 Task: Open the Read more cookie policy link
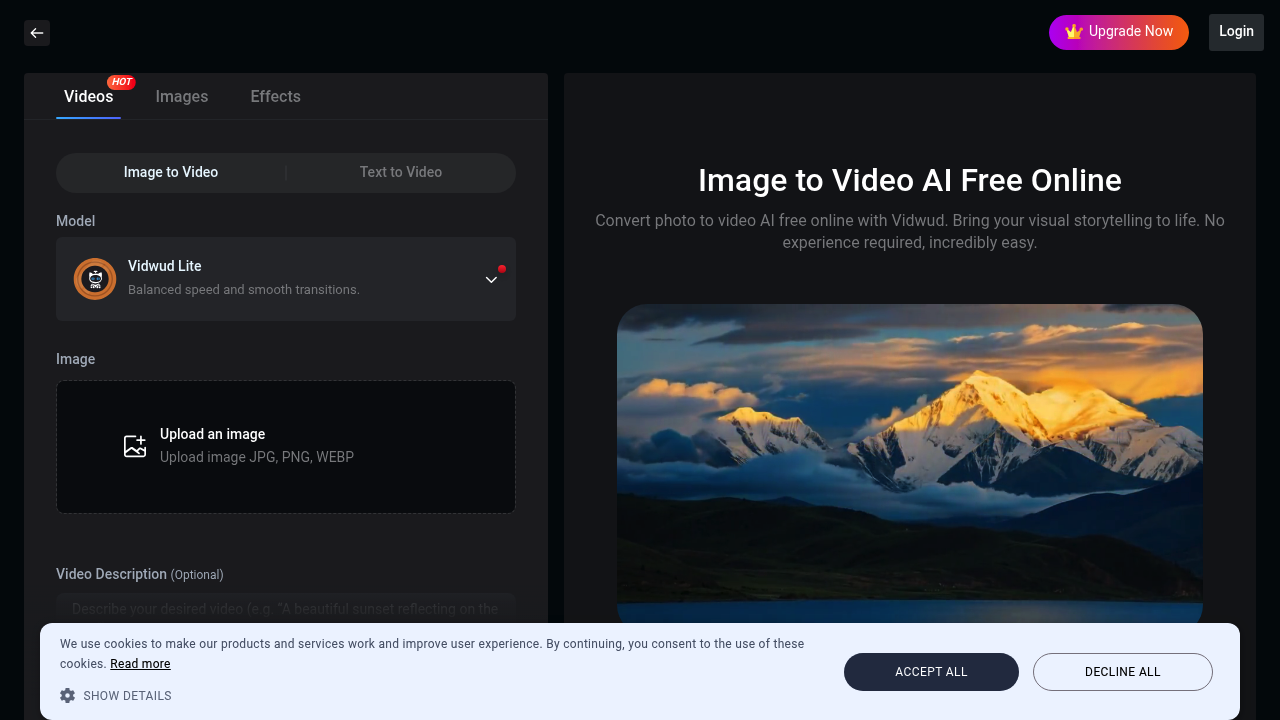(x=140, y=663)
